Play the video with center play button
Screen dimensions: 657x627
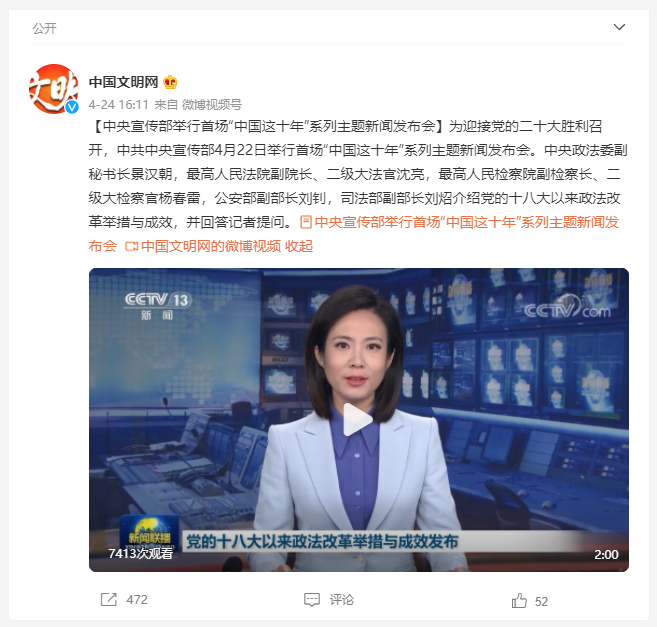tap(358, 420)
